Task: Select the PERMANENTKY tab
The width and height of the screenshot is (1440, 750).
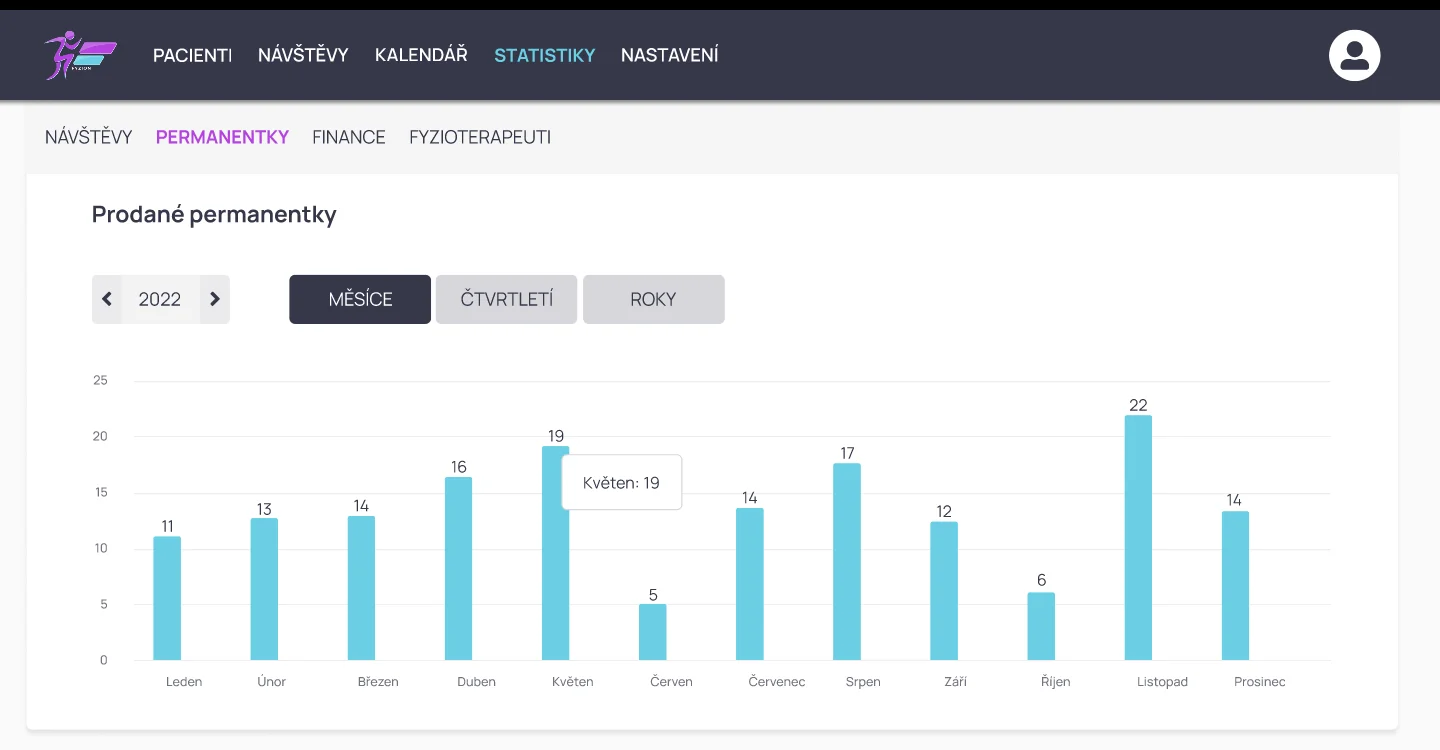Action: point(222,137)
